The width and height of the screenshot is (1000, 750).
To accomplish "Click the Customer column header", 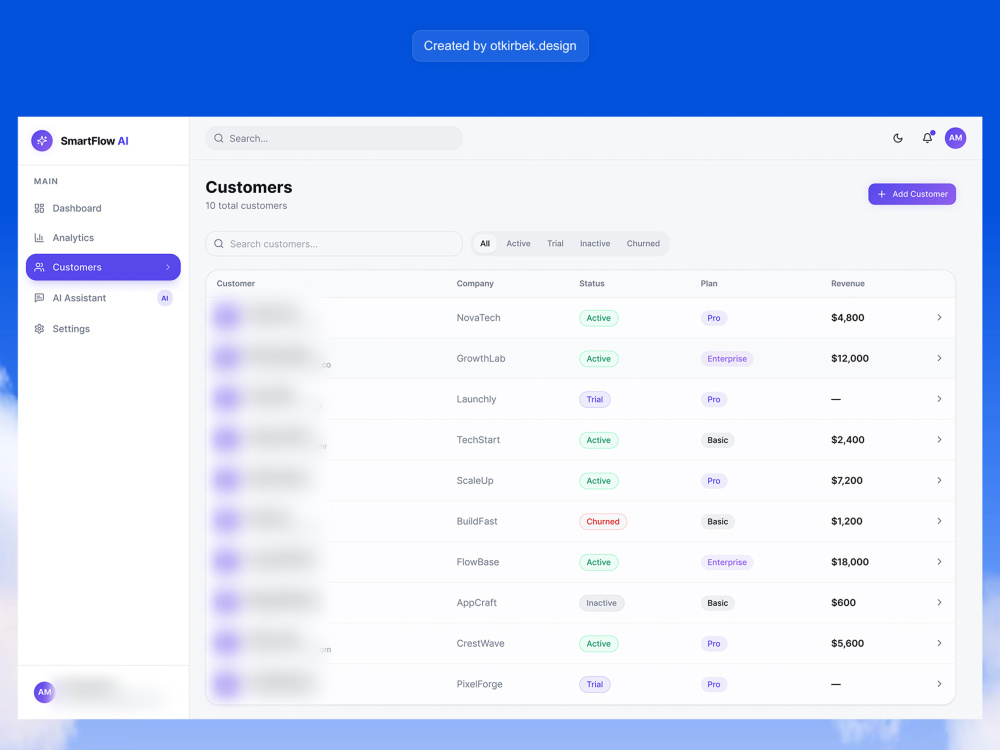I will [235, 284].
